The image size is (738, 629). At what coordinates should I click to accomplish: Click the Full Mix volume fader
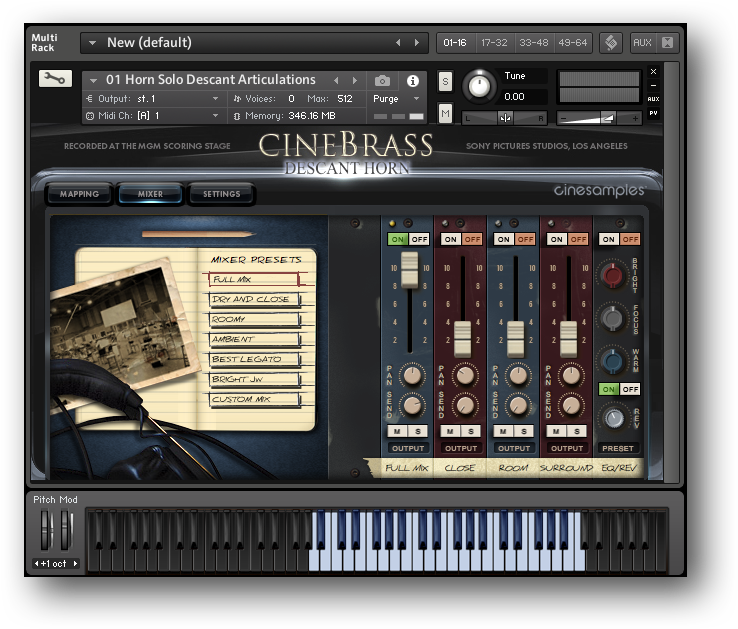tap(409, 270)
